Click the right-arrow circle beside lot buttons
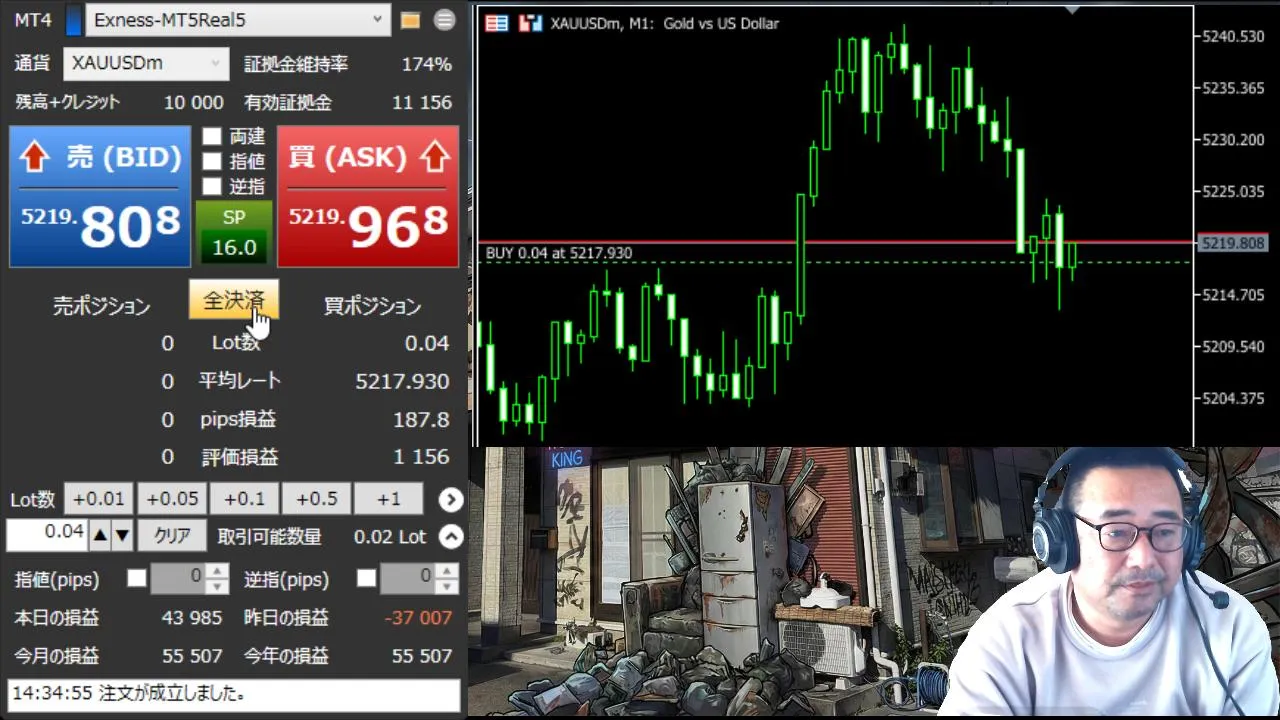 coord(451,499)
